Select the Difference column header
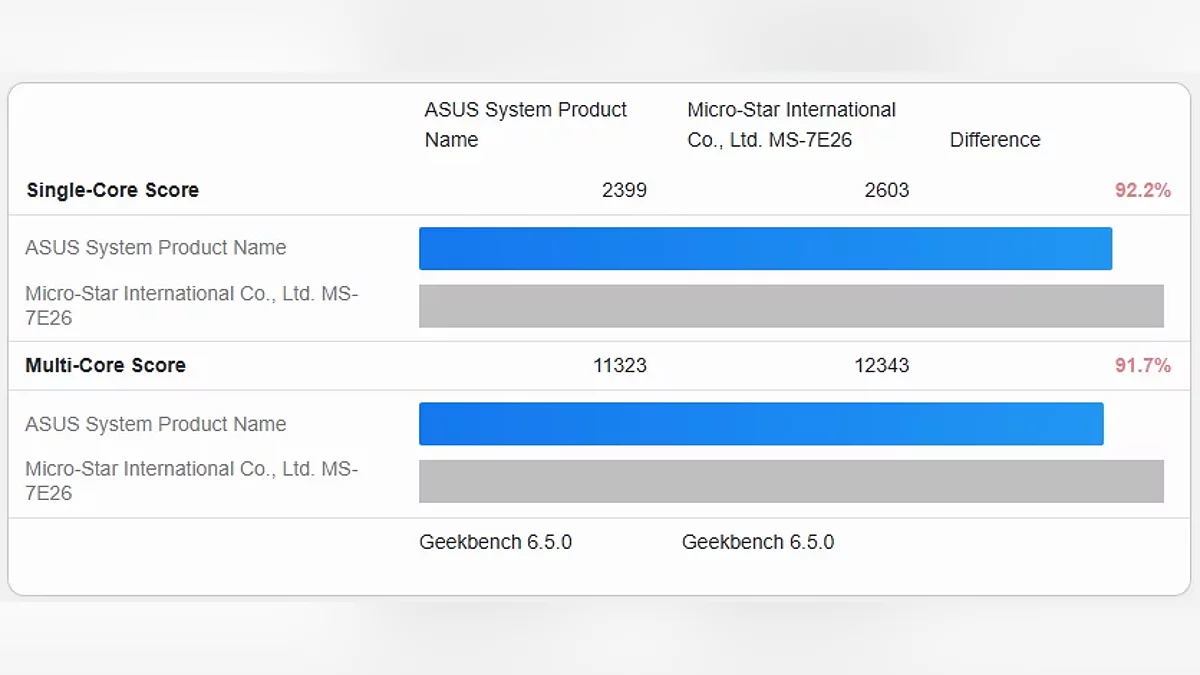The image size is (1200, 675). (x=995, y=140)
